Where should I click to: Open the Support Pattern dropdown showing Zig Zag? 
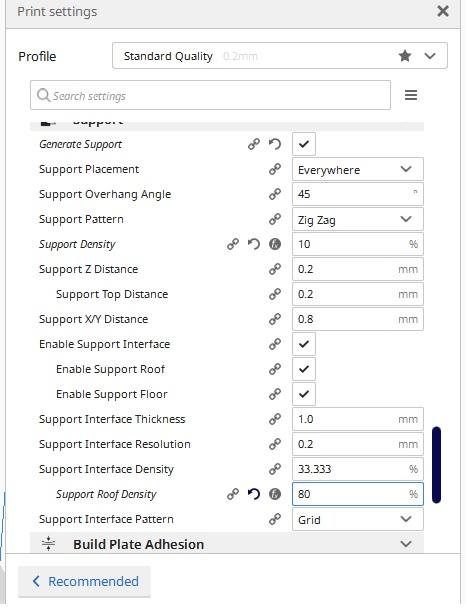358,219
